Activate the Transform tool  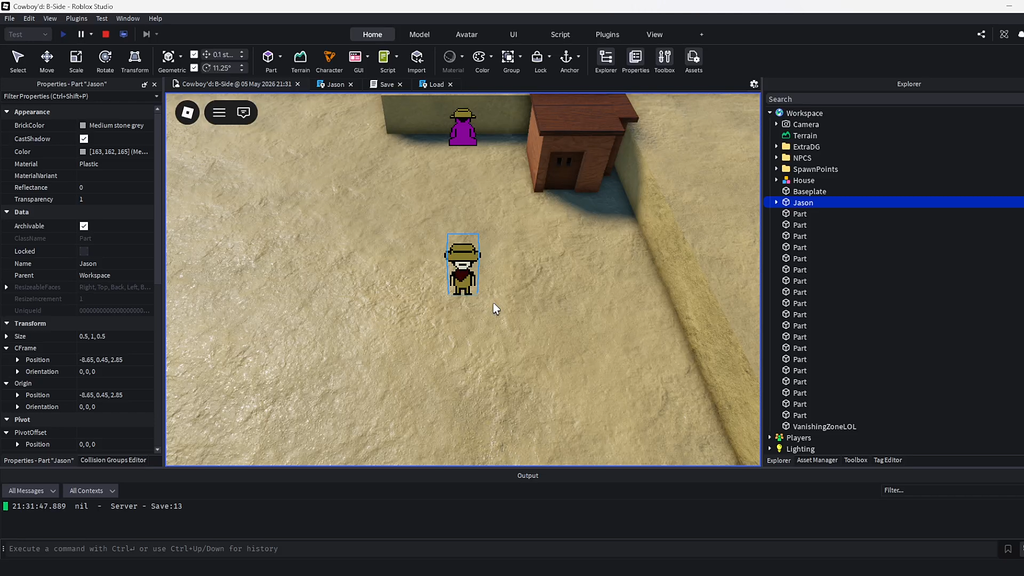135,61
